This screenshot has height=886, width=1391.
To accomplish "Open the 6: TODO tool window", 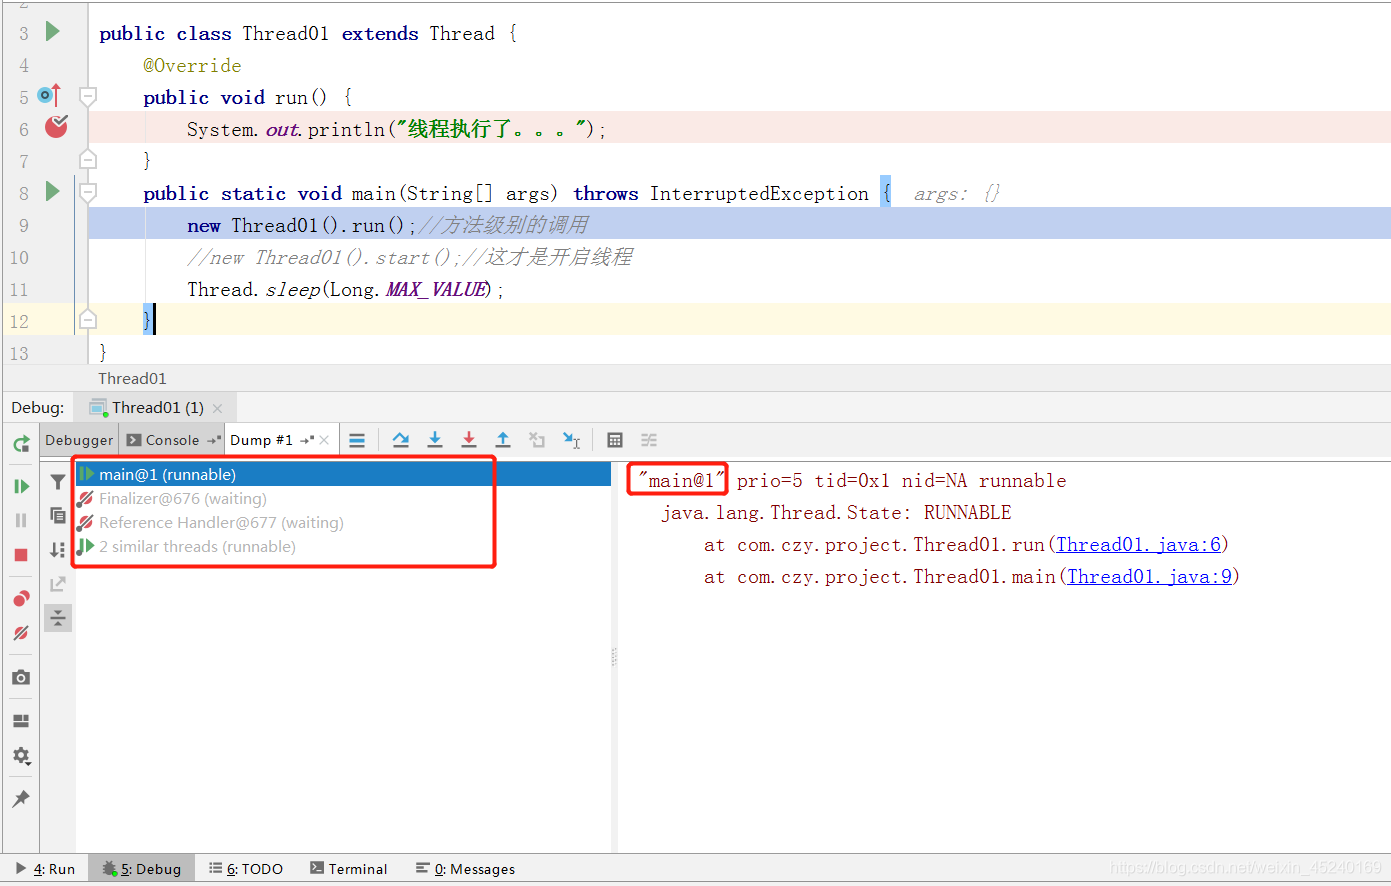I will 246,869.
